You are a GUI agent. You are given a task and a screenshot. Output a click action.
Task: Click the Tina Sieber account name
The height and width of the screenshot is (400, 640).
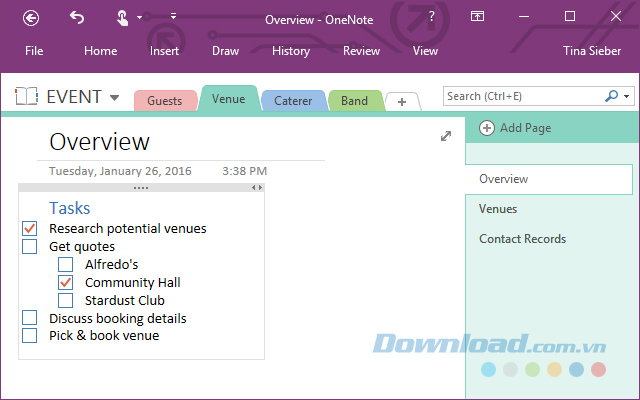click(592, 51)
